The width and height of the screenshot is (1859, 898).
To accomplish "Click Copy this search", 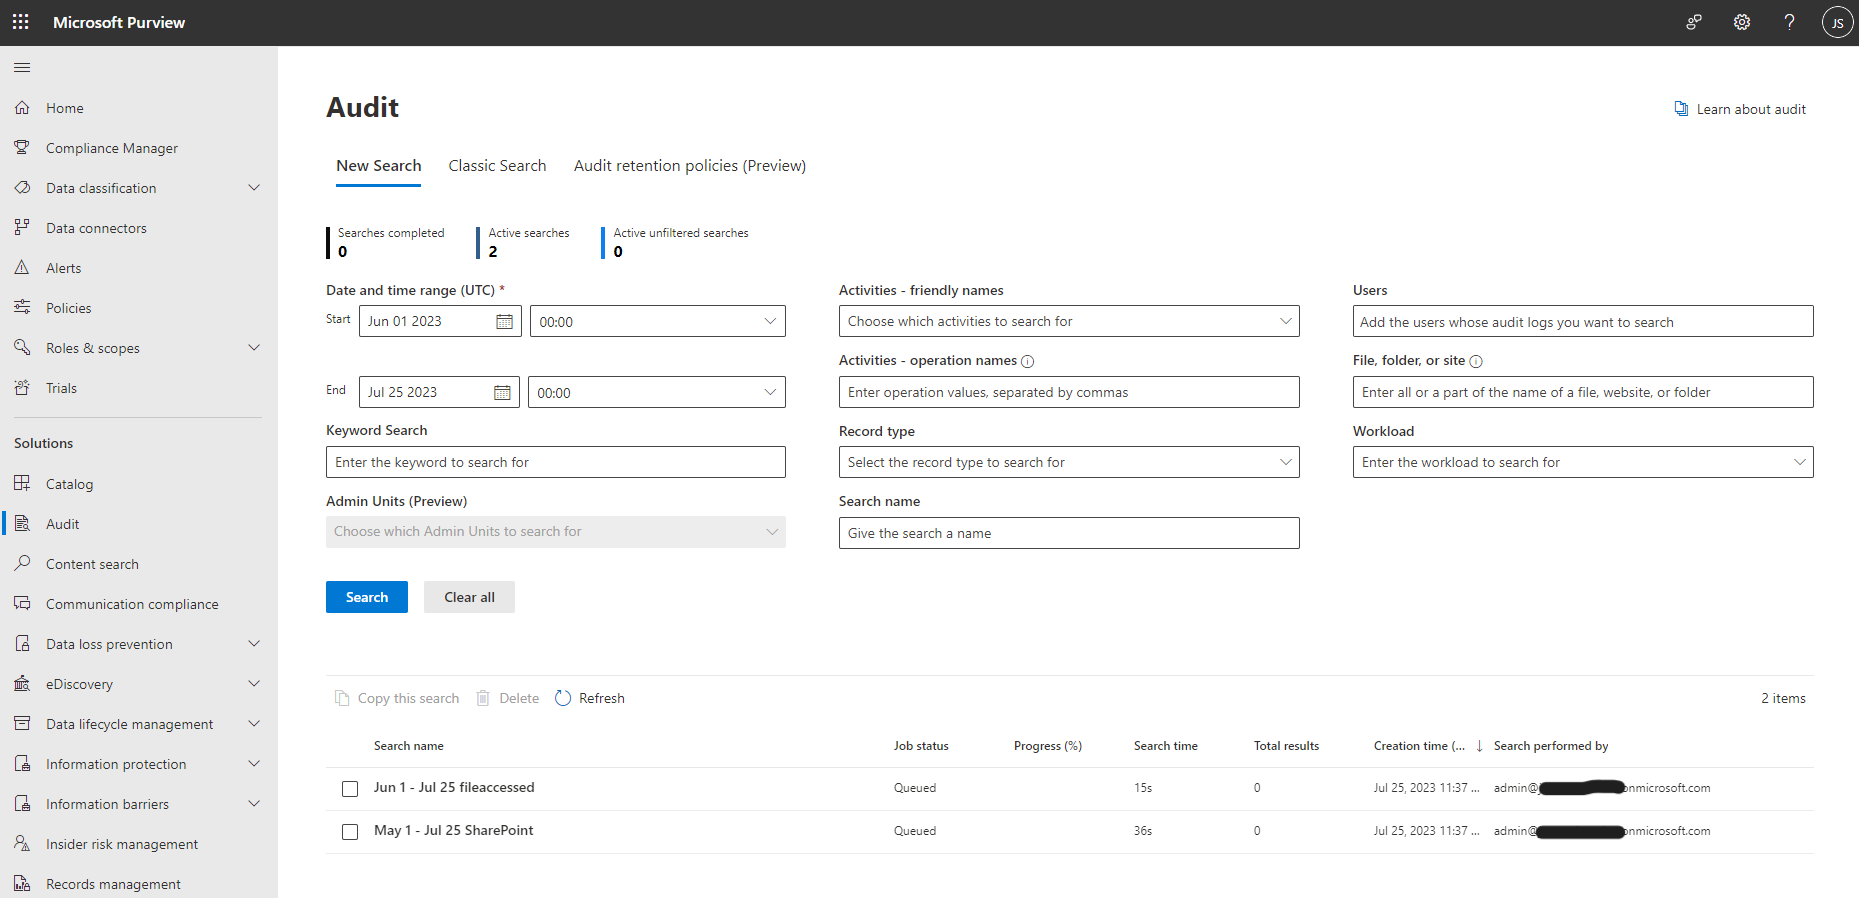I will (397, 698).
